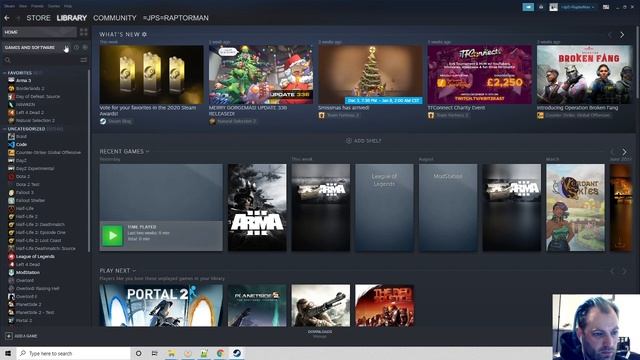Click Add Shelf
640x360 pixels.
(363, 141)
